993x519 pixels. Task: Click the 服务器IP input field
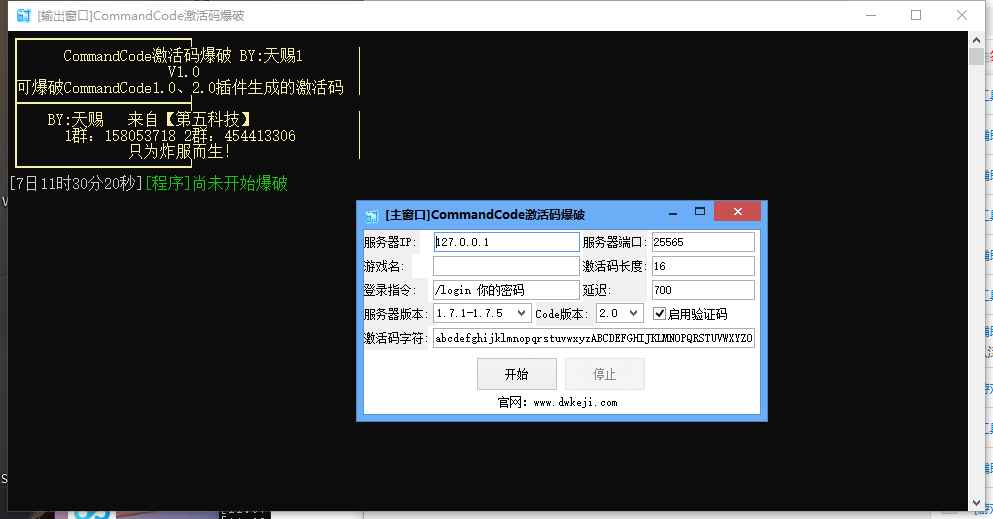point(506,242)
